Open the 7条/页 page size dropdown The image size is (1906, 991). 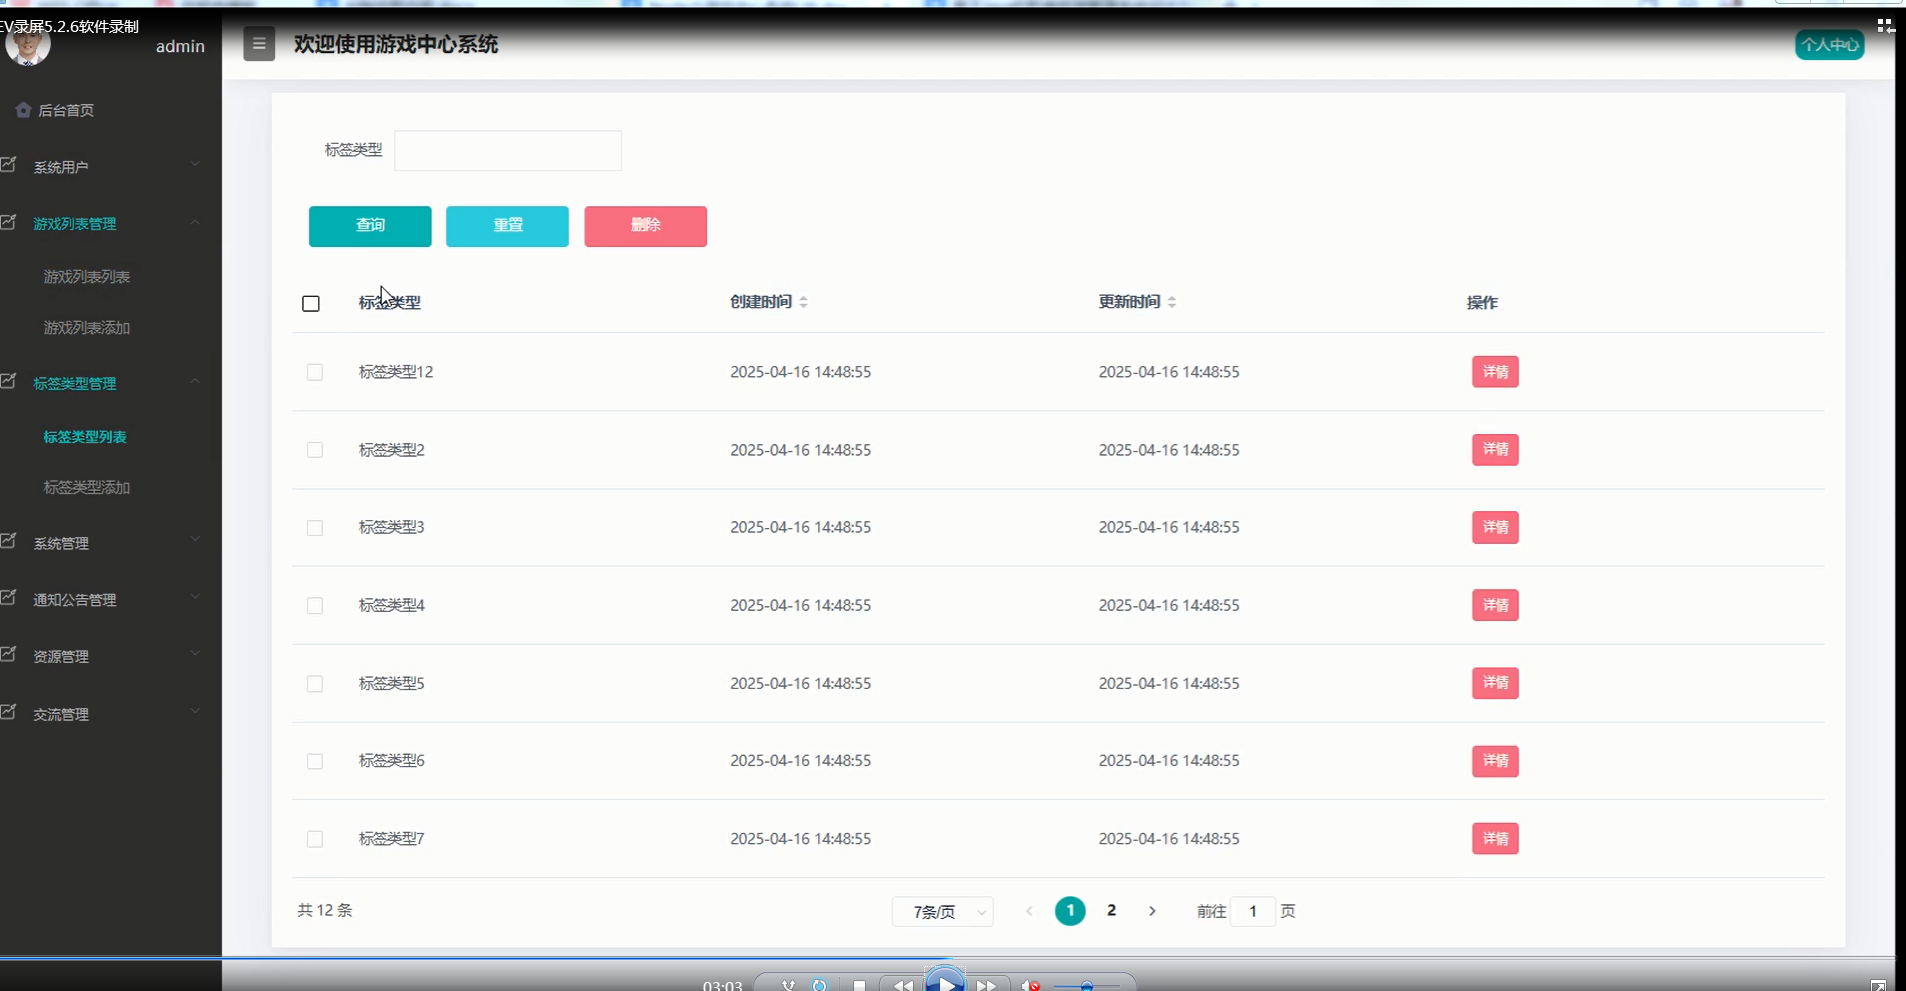tap(942, 912)
